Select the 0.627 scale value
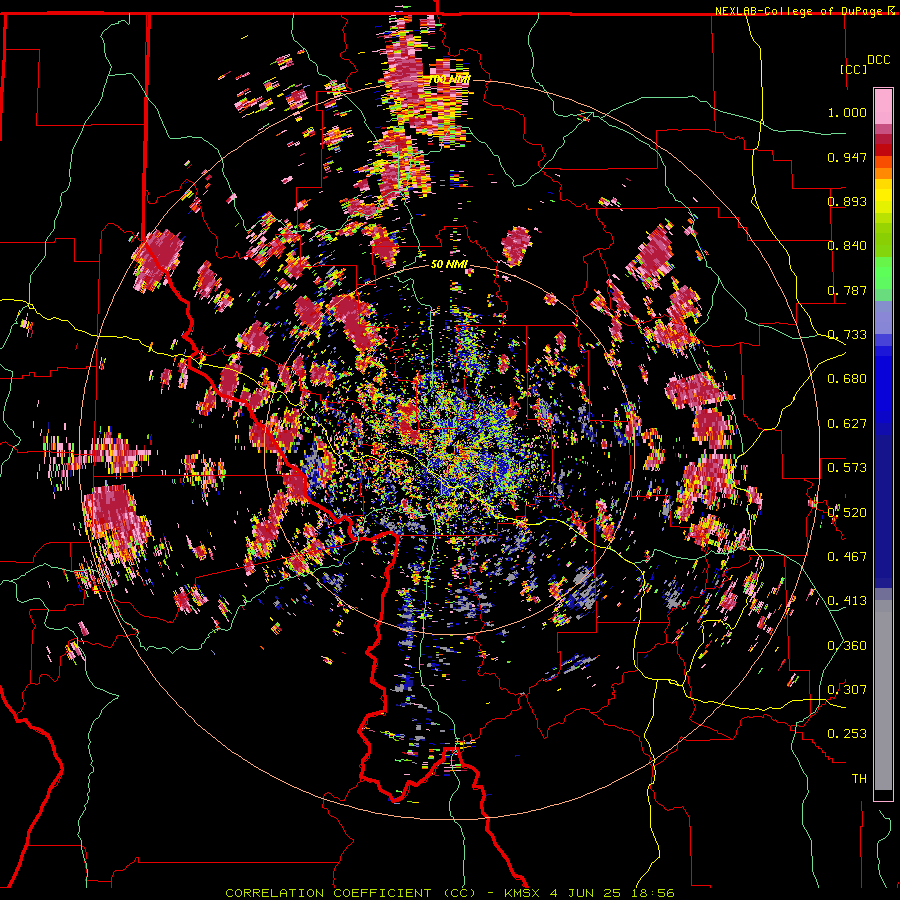Image resolution: width=900 pixels, height=900 pixels. pos(847,424)
